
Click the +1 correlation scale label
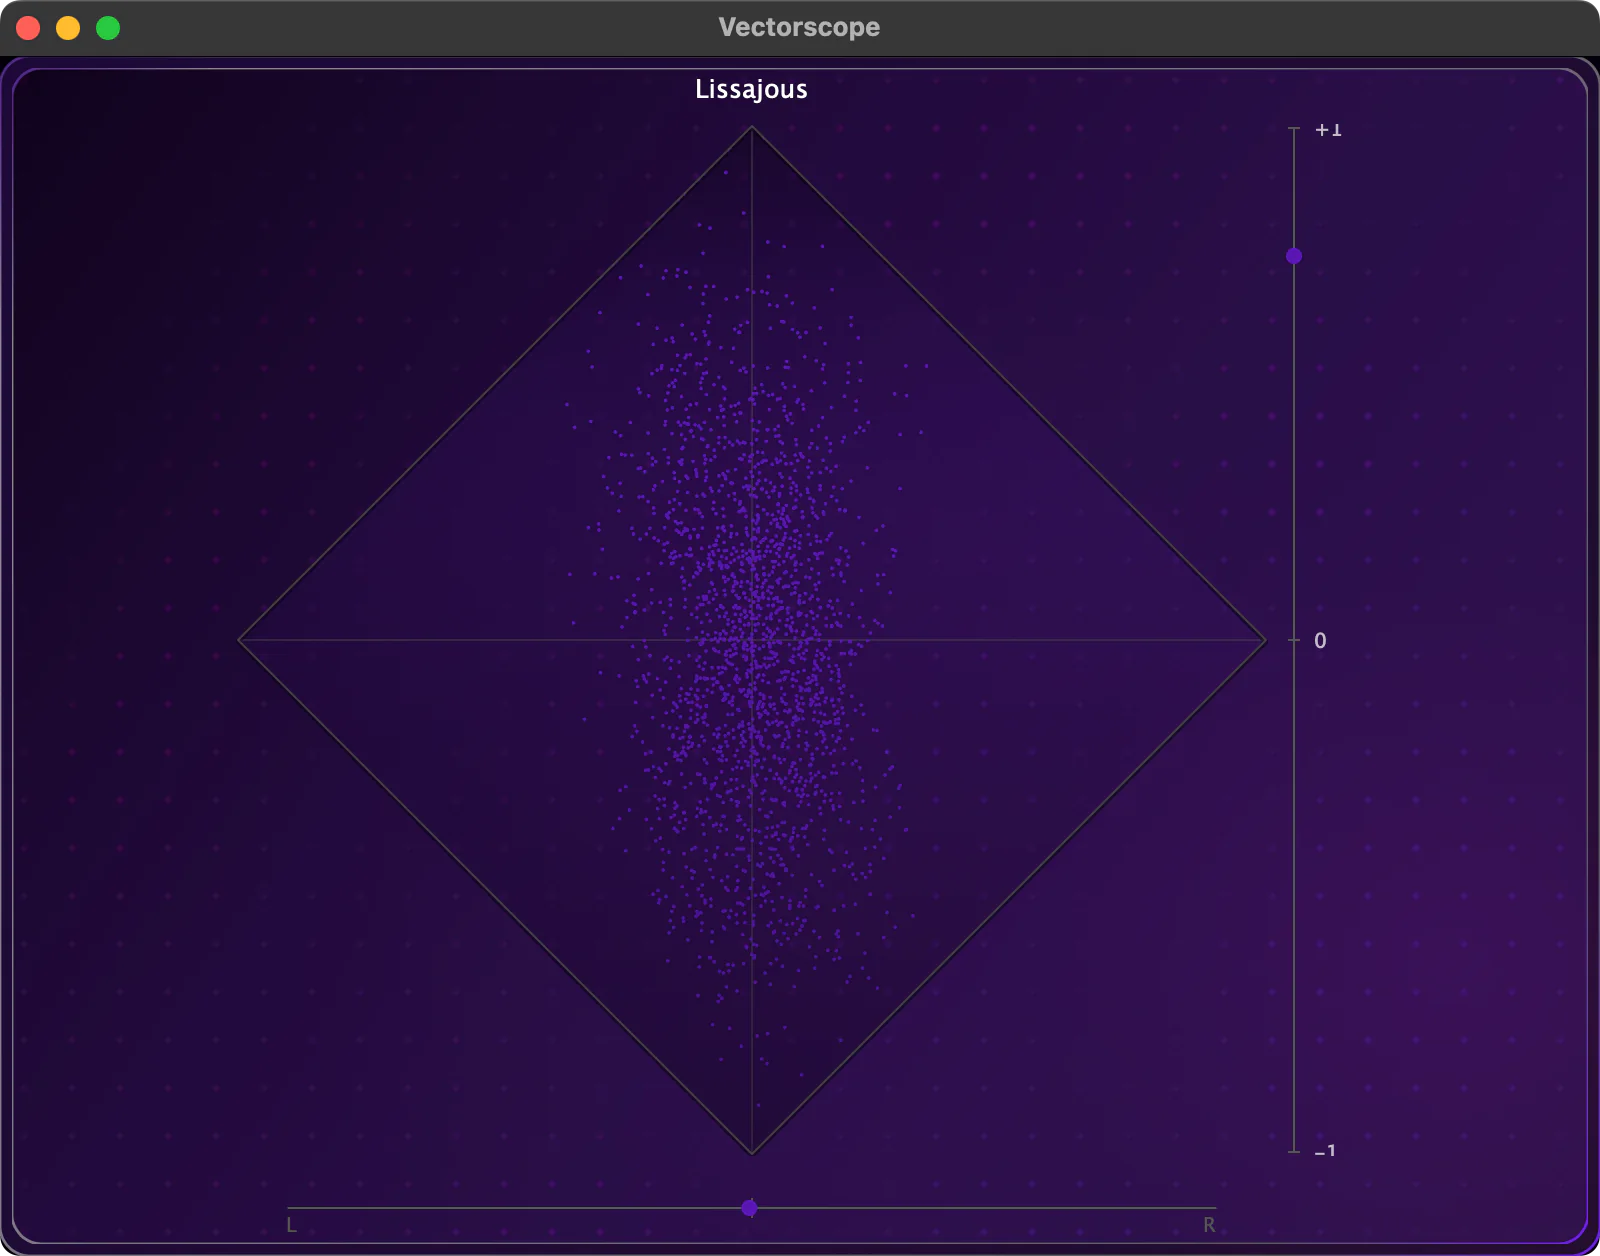click(1328, 129)
